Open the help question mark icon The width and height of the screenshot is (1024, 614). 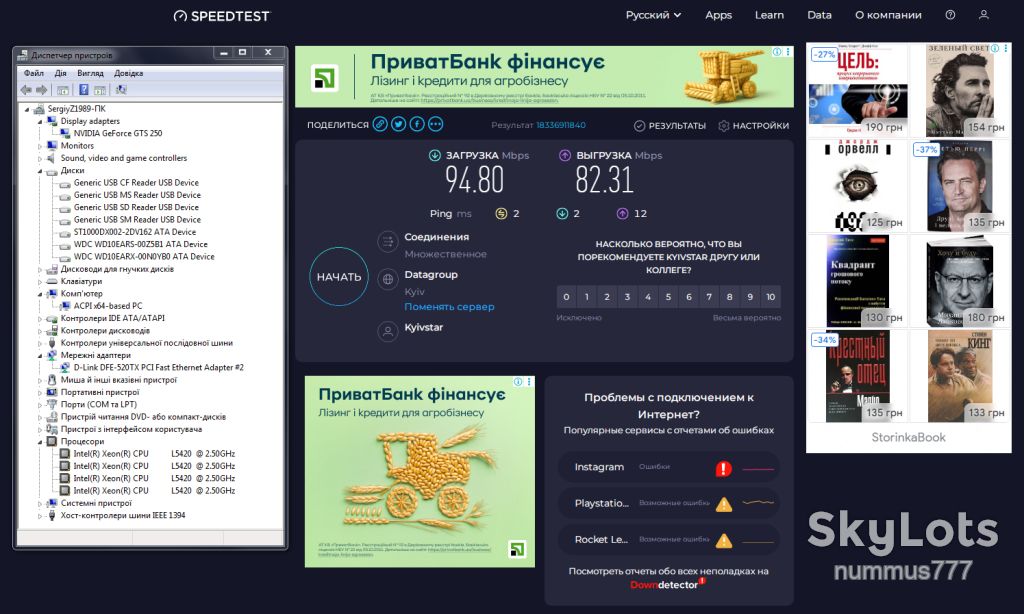point(950,15)
